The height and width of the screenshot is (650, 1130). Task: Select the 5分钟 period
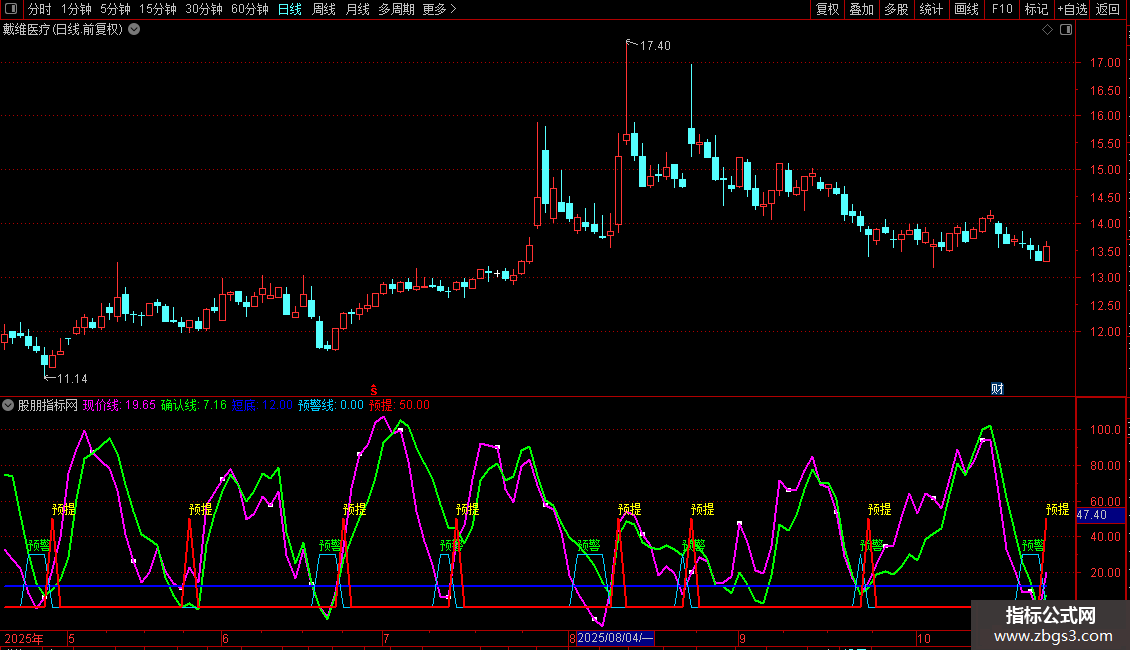click(x=115, y=9)
